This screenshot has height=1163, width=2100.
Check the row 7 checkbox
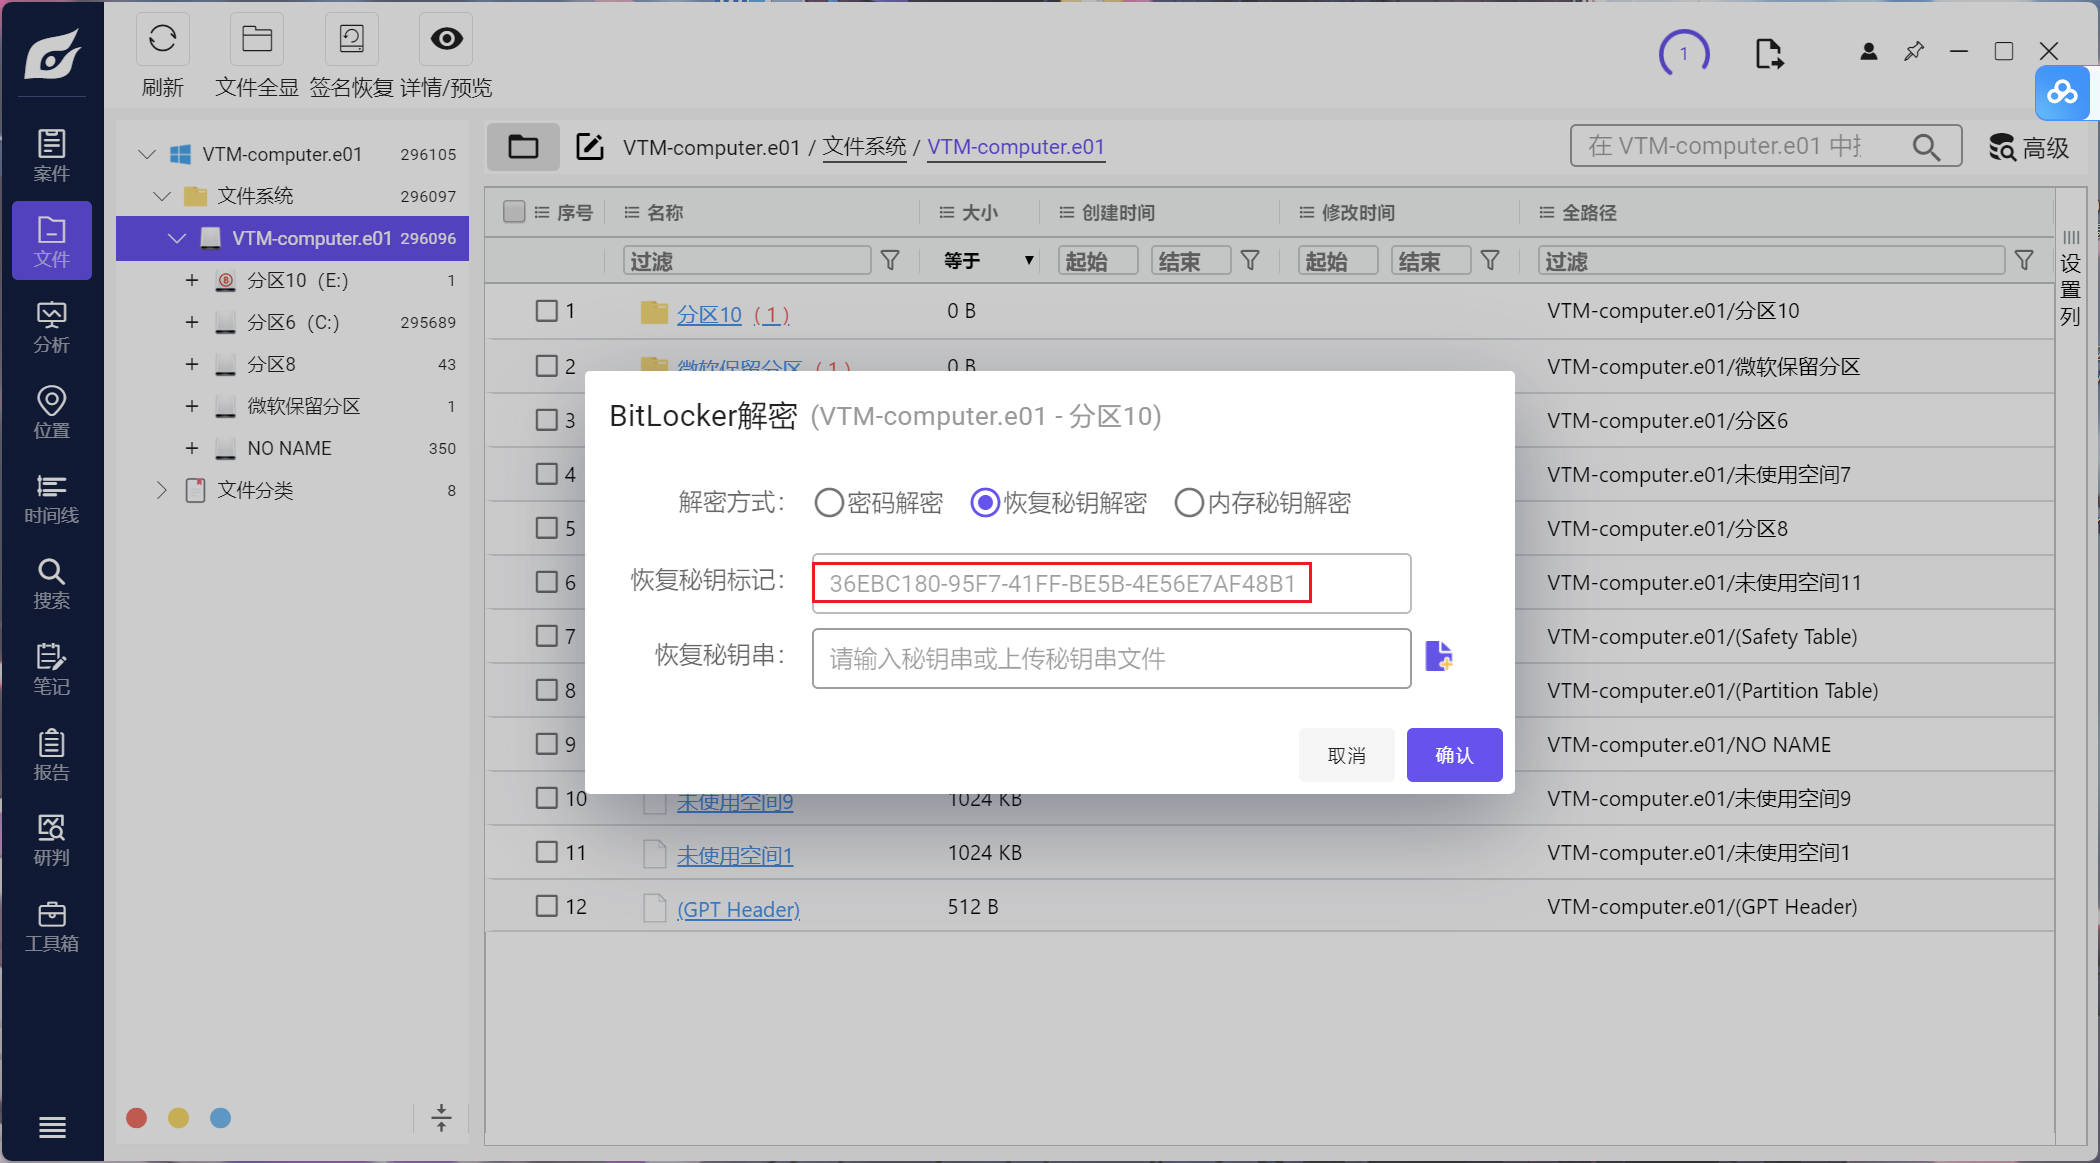click(x=546, y=636)
